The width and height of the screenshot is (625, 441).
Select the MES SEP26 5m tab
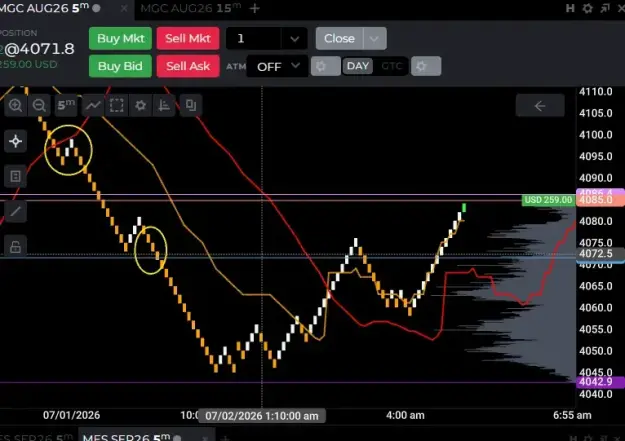coord(127,437)
